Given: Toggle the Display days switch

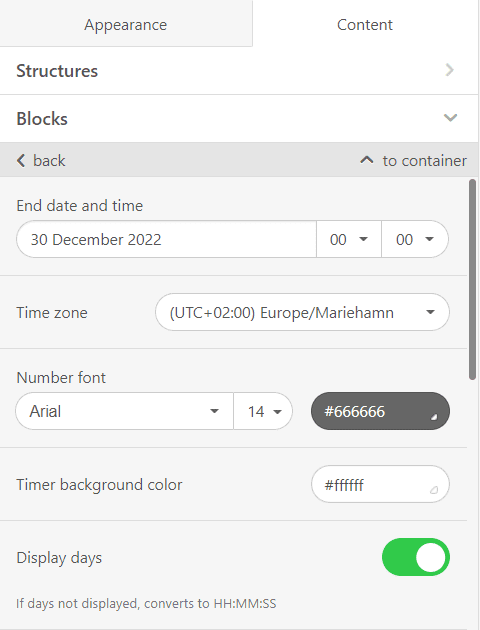Looking at the screenshot, I should [x=416, y=557].
